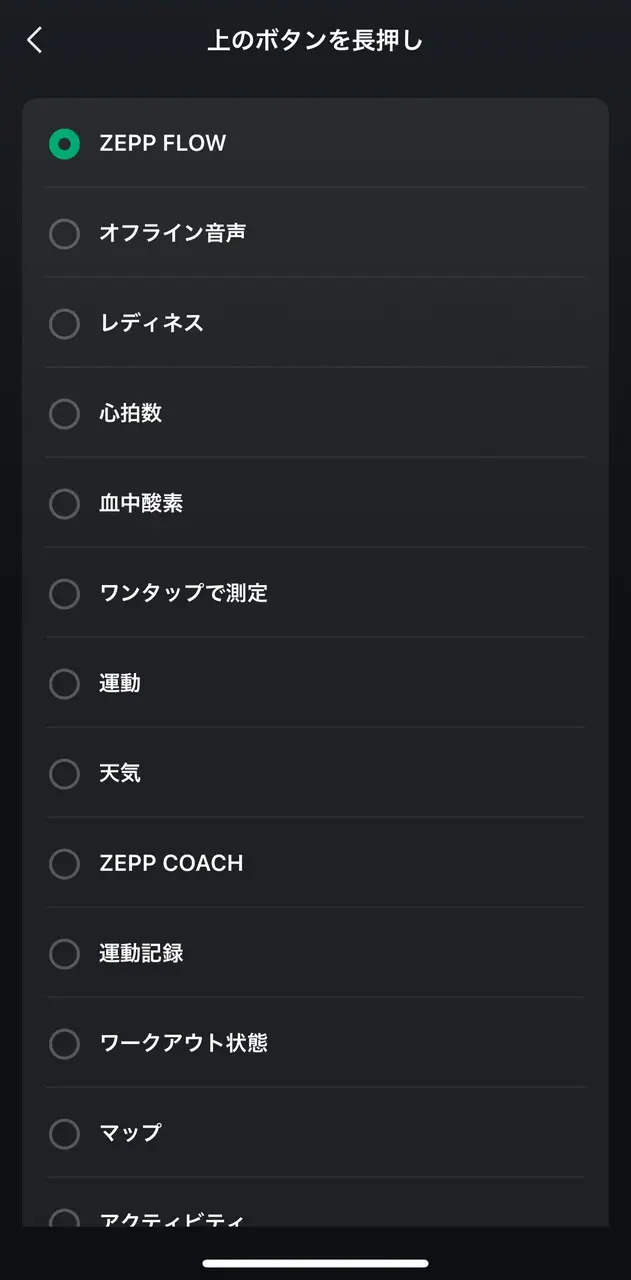
Task: Pick the マップ radio button
Action: (x=64, y=1134)
